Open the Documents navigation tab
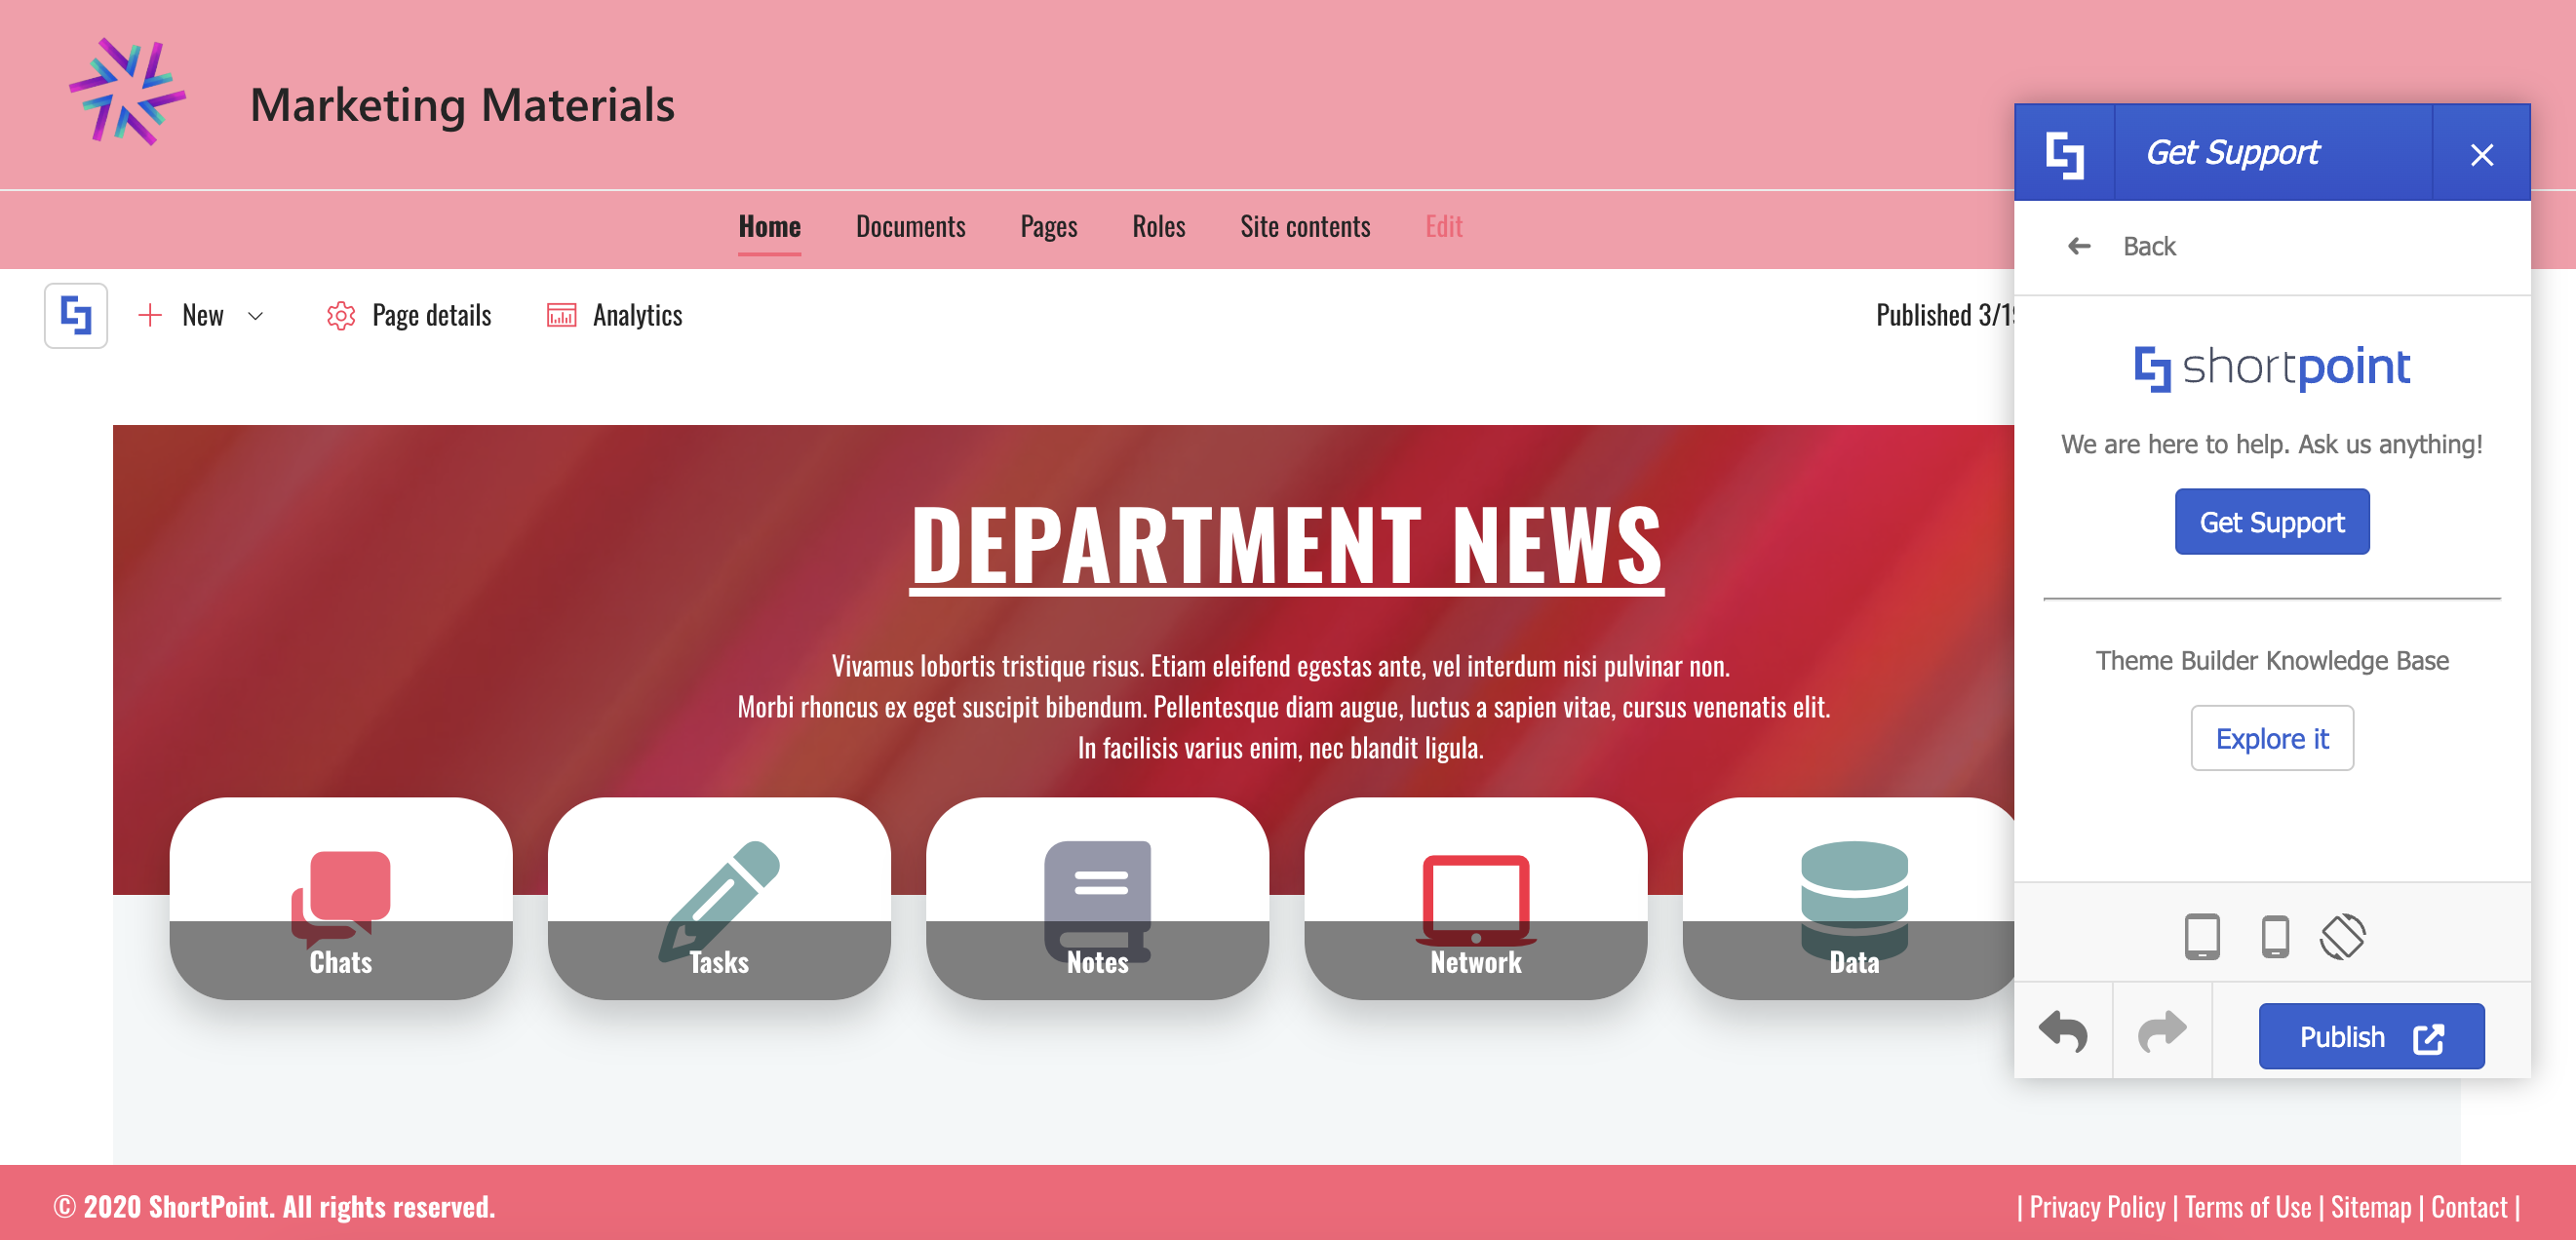The height and width of the screenshot is (1240, 2576). [910, 227]
